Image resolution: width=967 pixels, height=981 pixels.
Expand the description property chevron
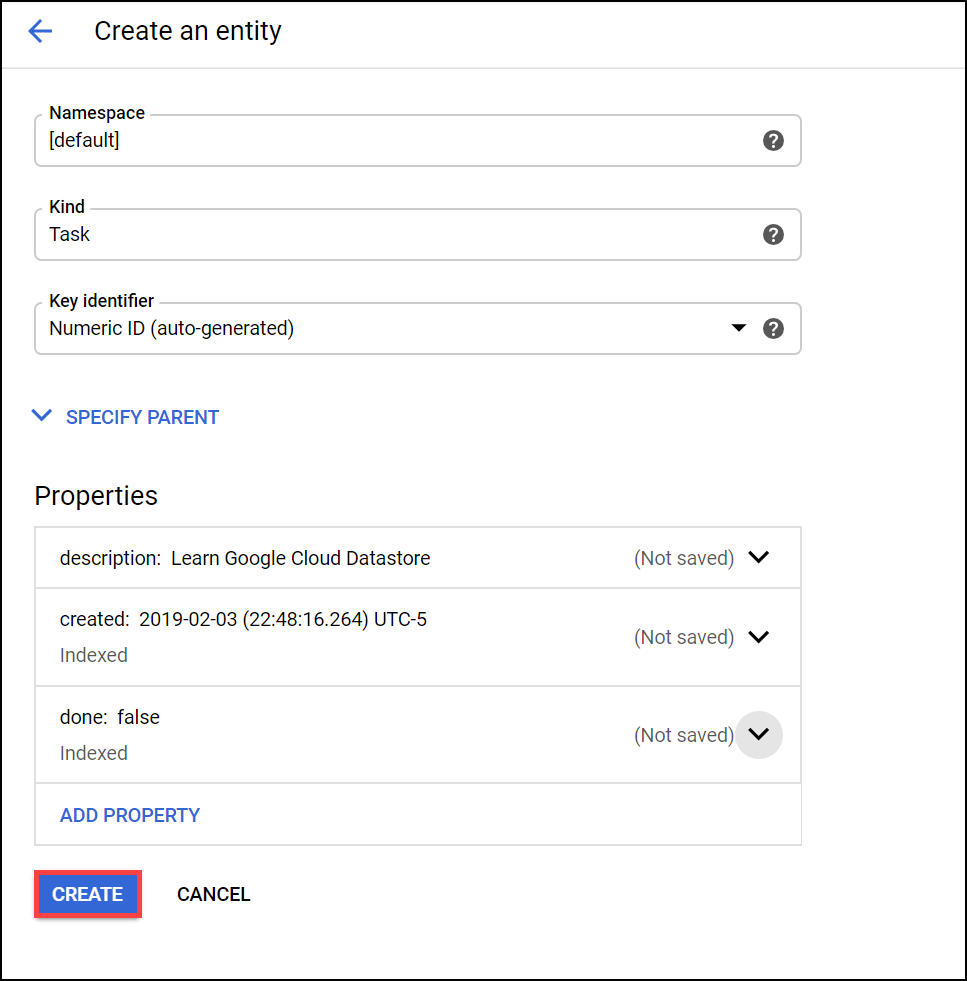[759, 557]
